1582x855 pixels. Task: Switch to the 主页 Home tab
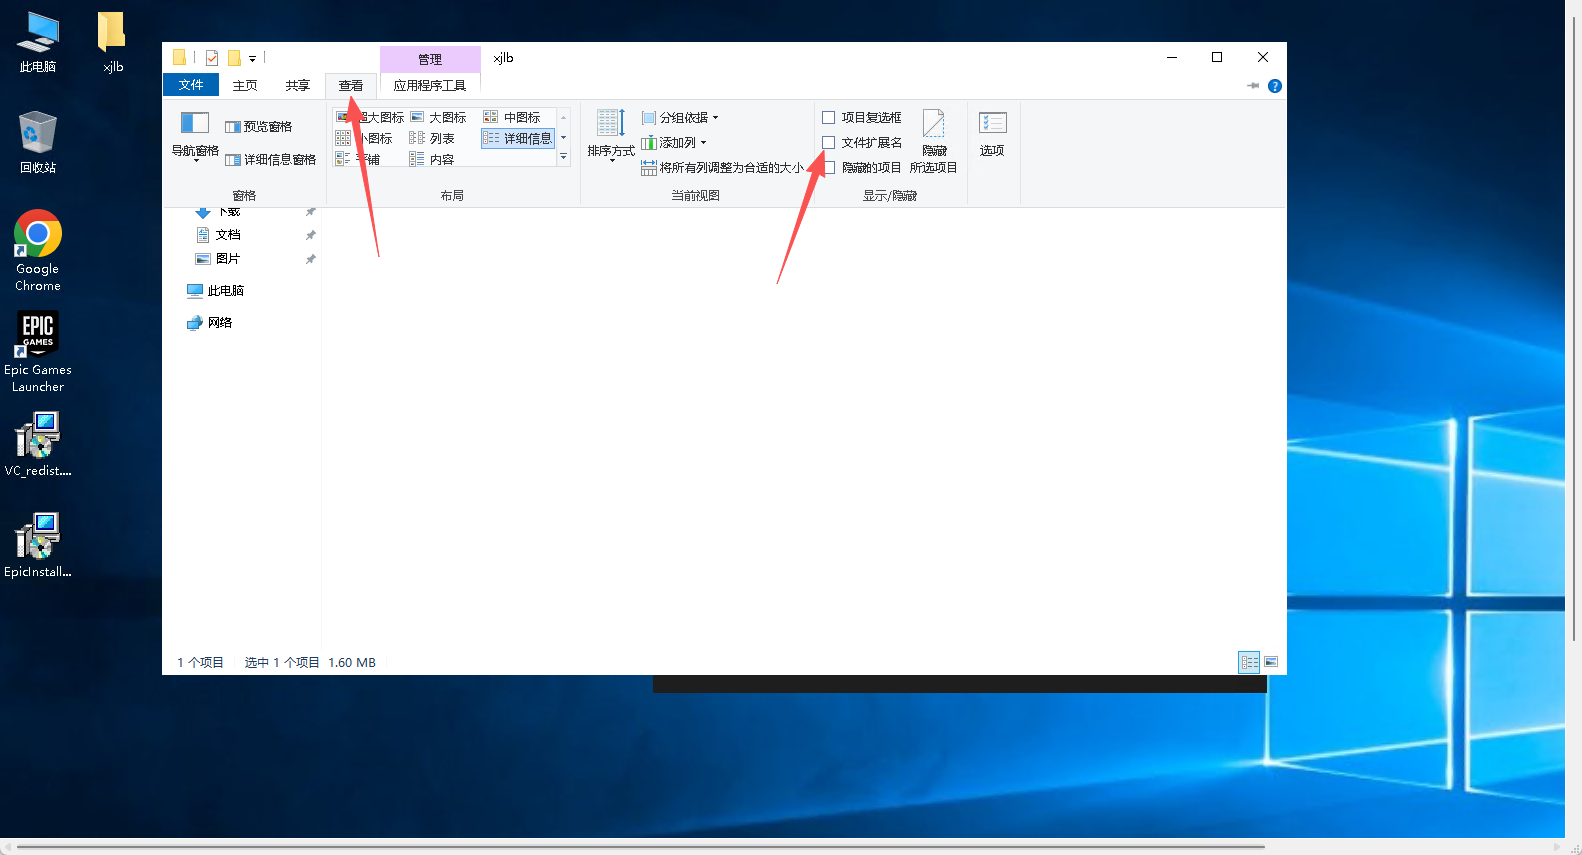[245, 86]
